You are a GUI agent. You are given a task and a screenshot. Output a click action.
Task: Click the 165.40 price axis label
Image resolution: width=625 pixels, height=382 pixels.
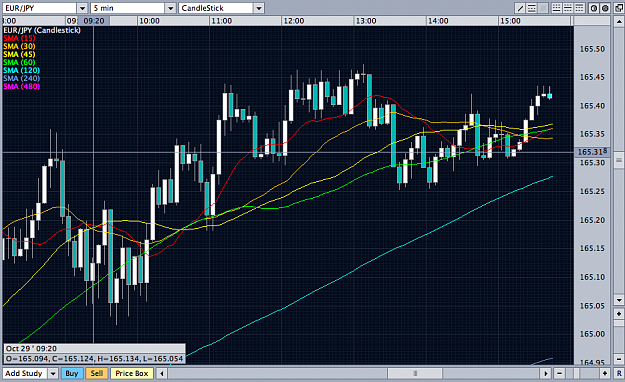pos(592,106)
